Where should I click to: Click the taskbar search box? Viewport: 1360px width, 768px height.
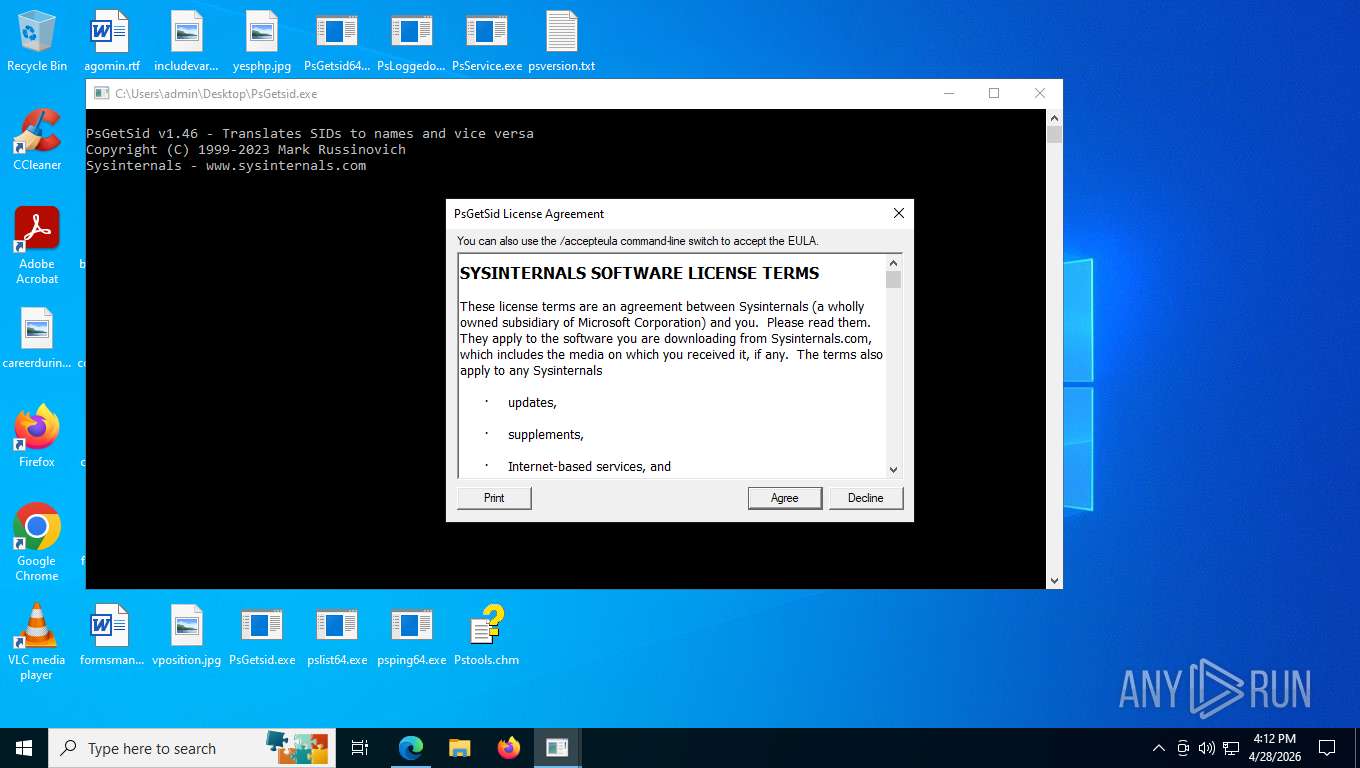[x=192, y=748]
